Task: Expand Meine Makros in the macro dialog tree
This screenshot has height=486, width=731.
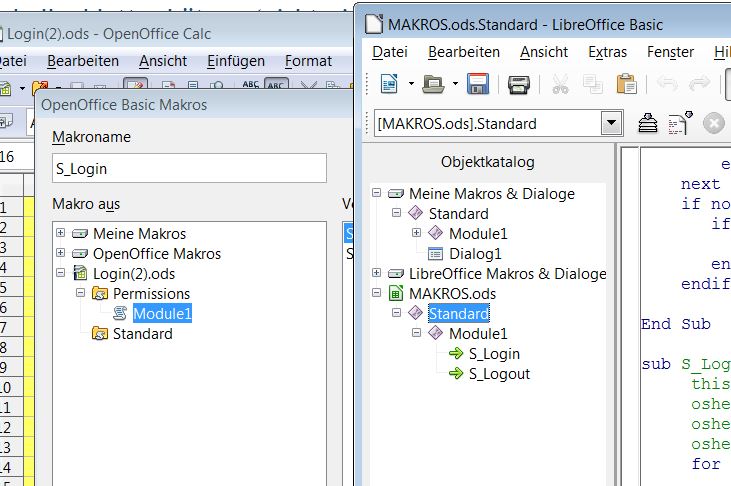Action: pyautogui.click(x=61, y=233)
